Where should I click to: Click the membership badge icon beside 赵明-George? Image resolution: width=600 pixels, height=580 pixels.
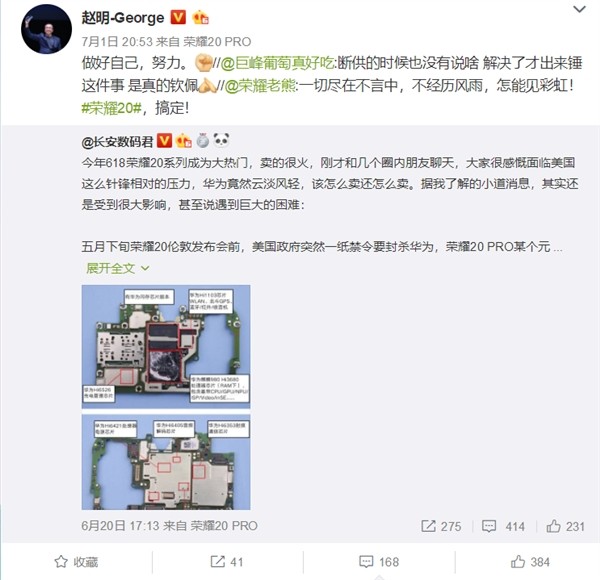[x=200, y=18]
